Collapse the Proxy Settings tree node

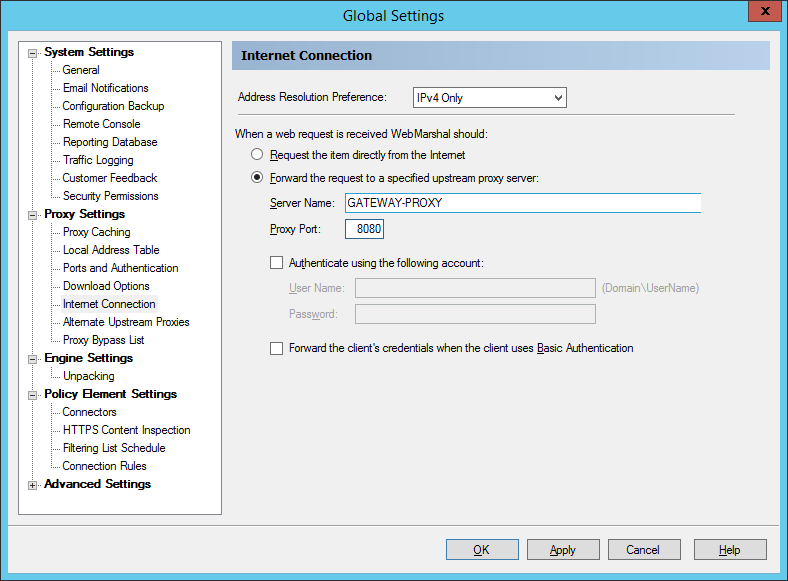click(x=33, y=215)
